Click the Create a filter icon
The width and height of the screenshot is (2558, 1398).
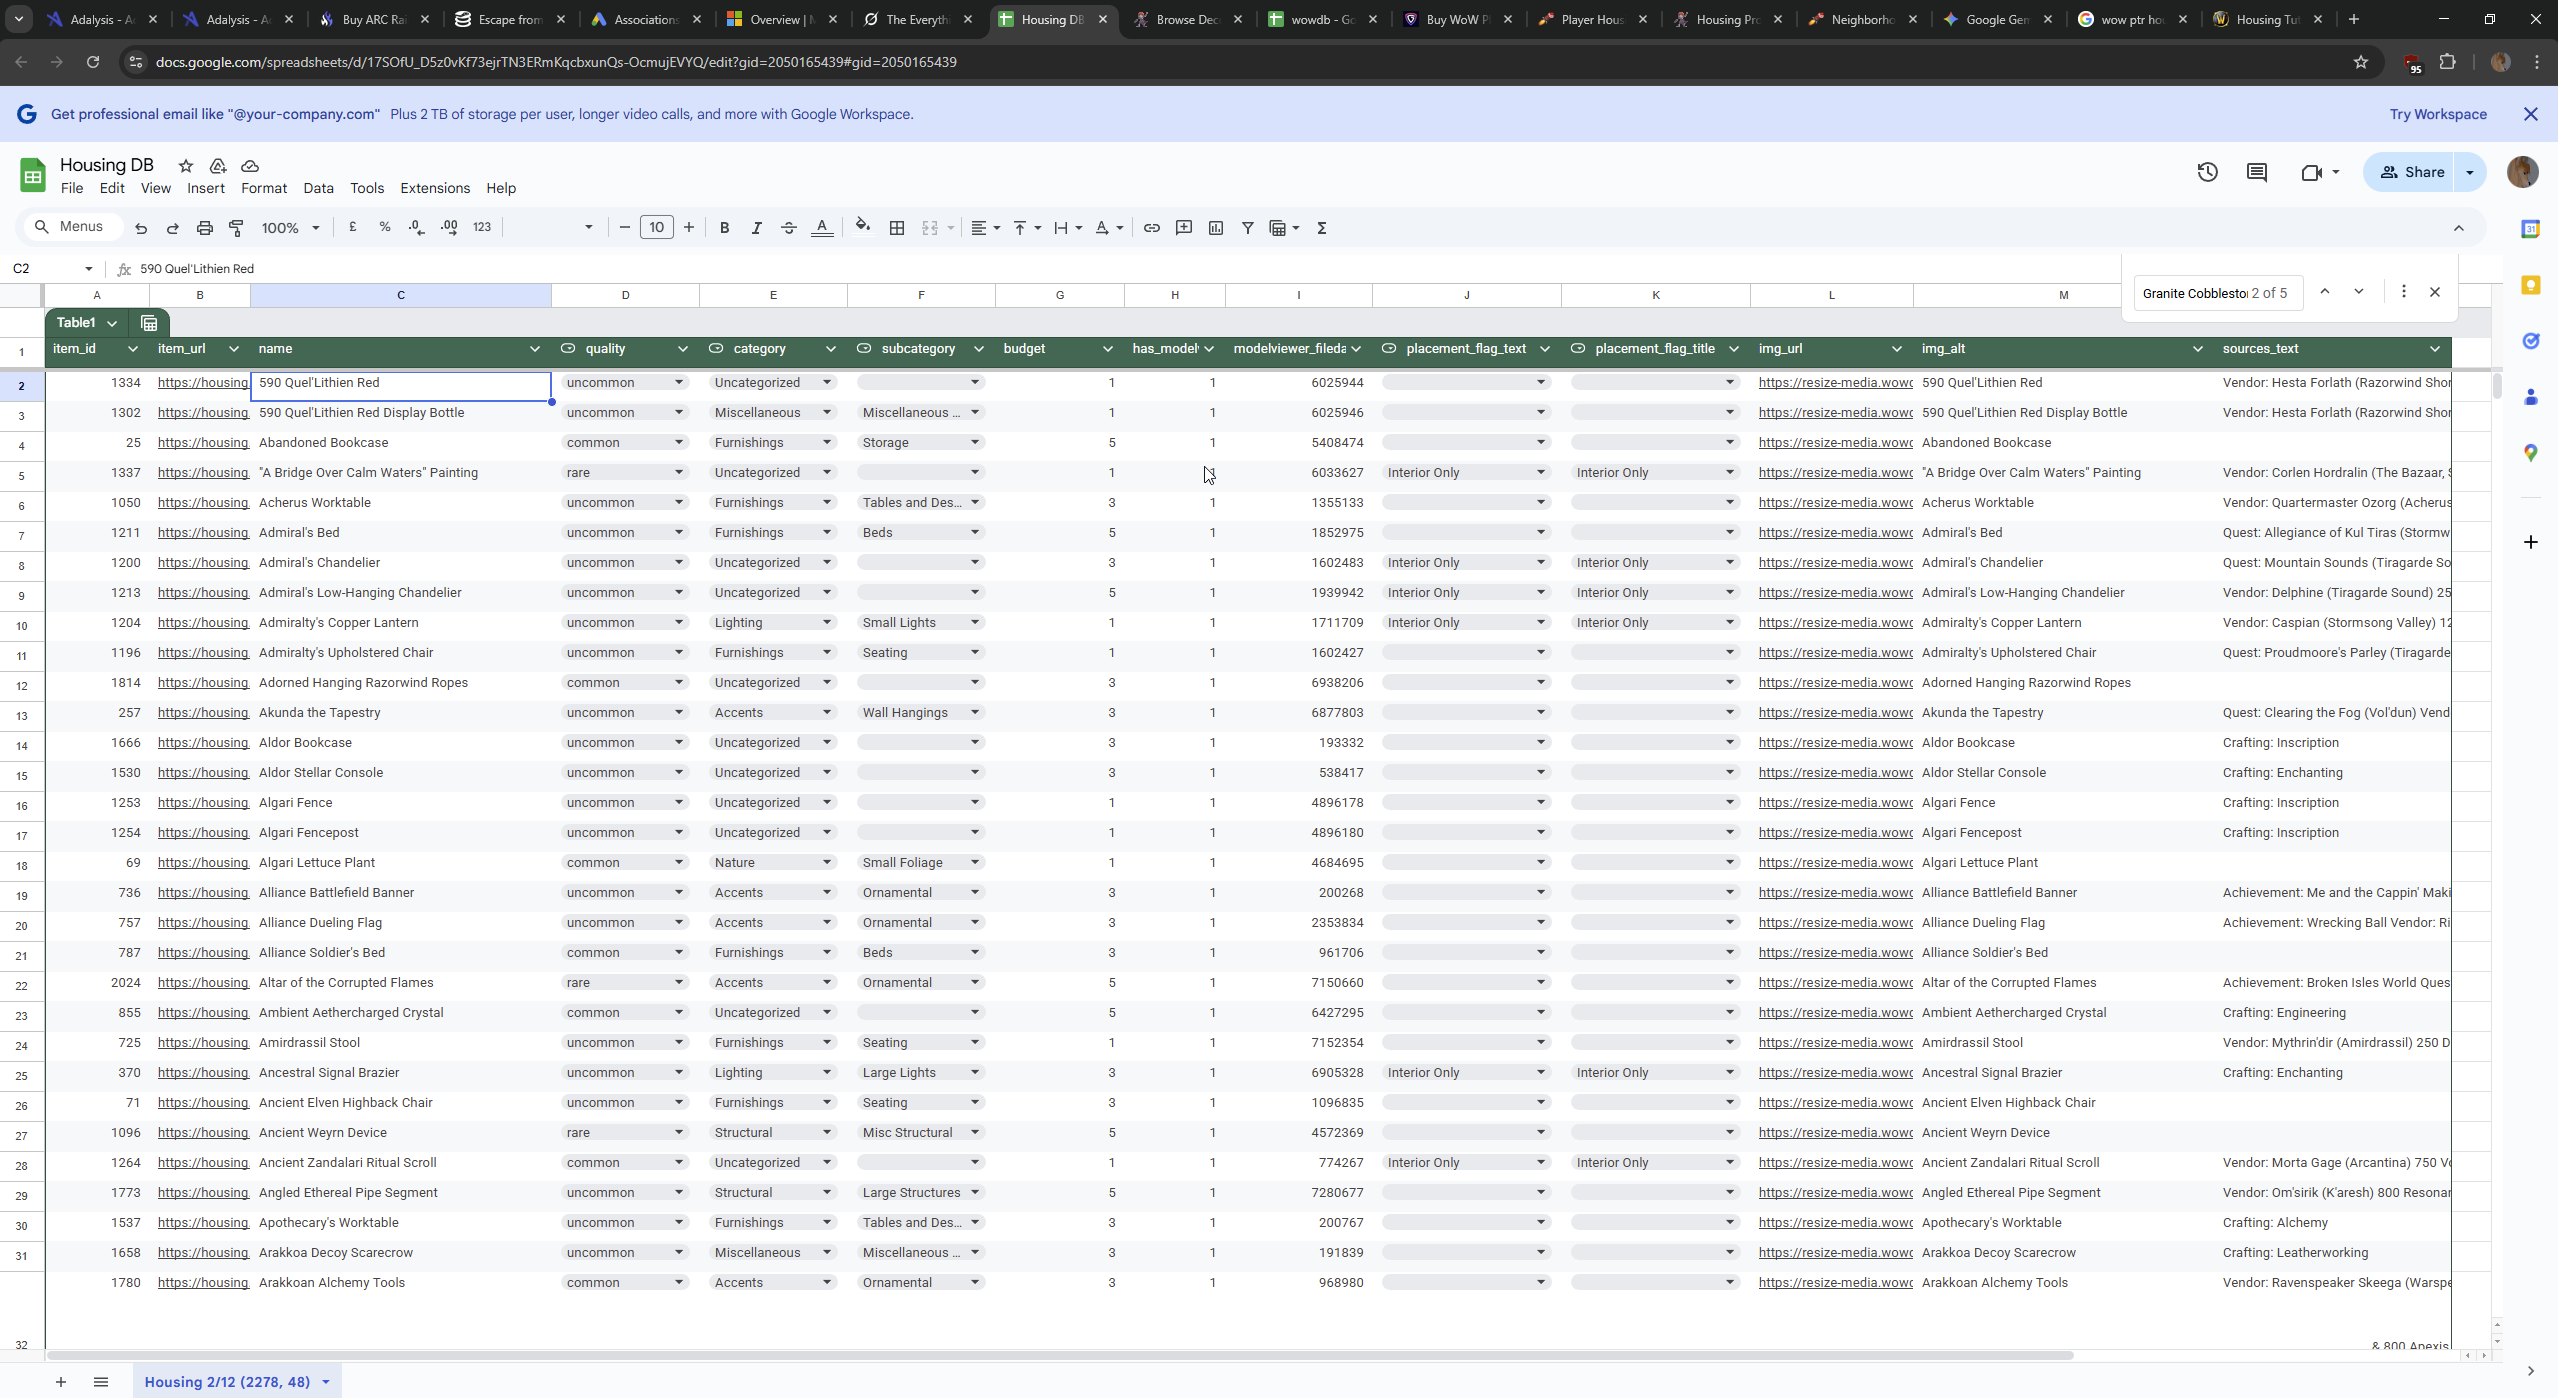coord(1248,228)
